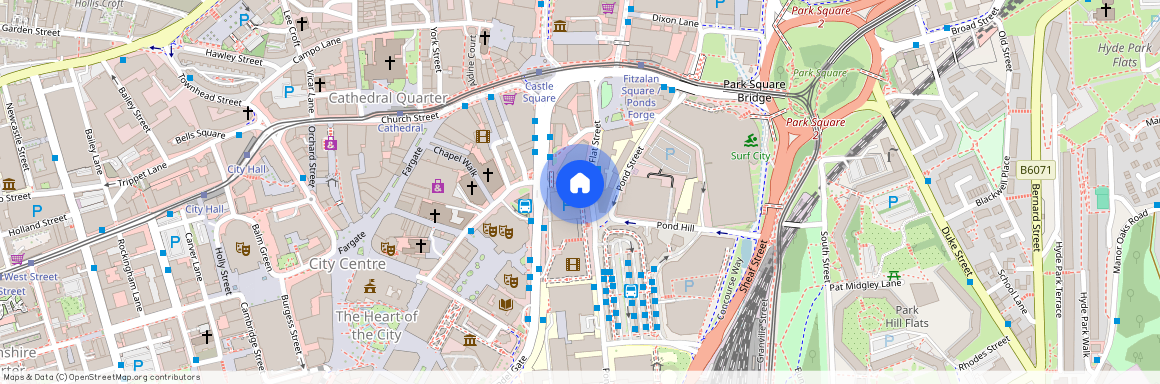Select parking icon above Holland Street

37,210
